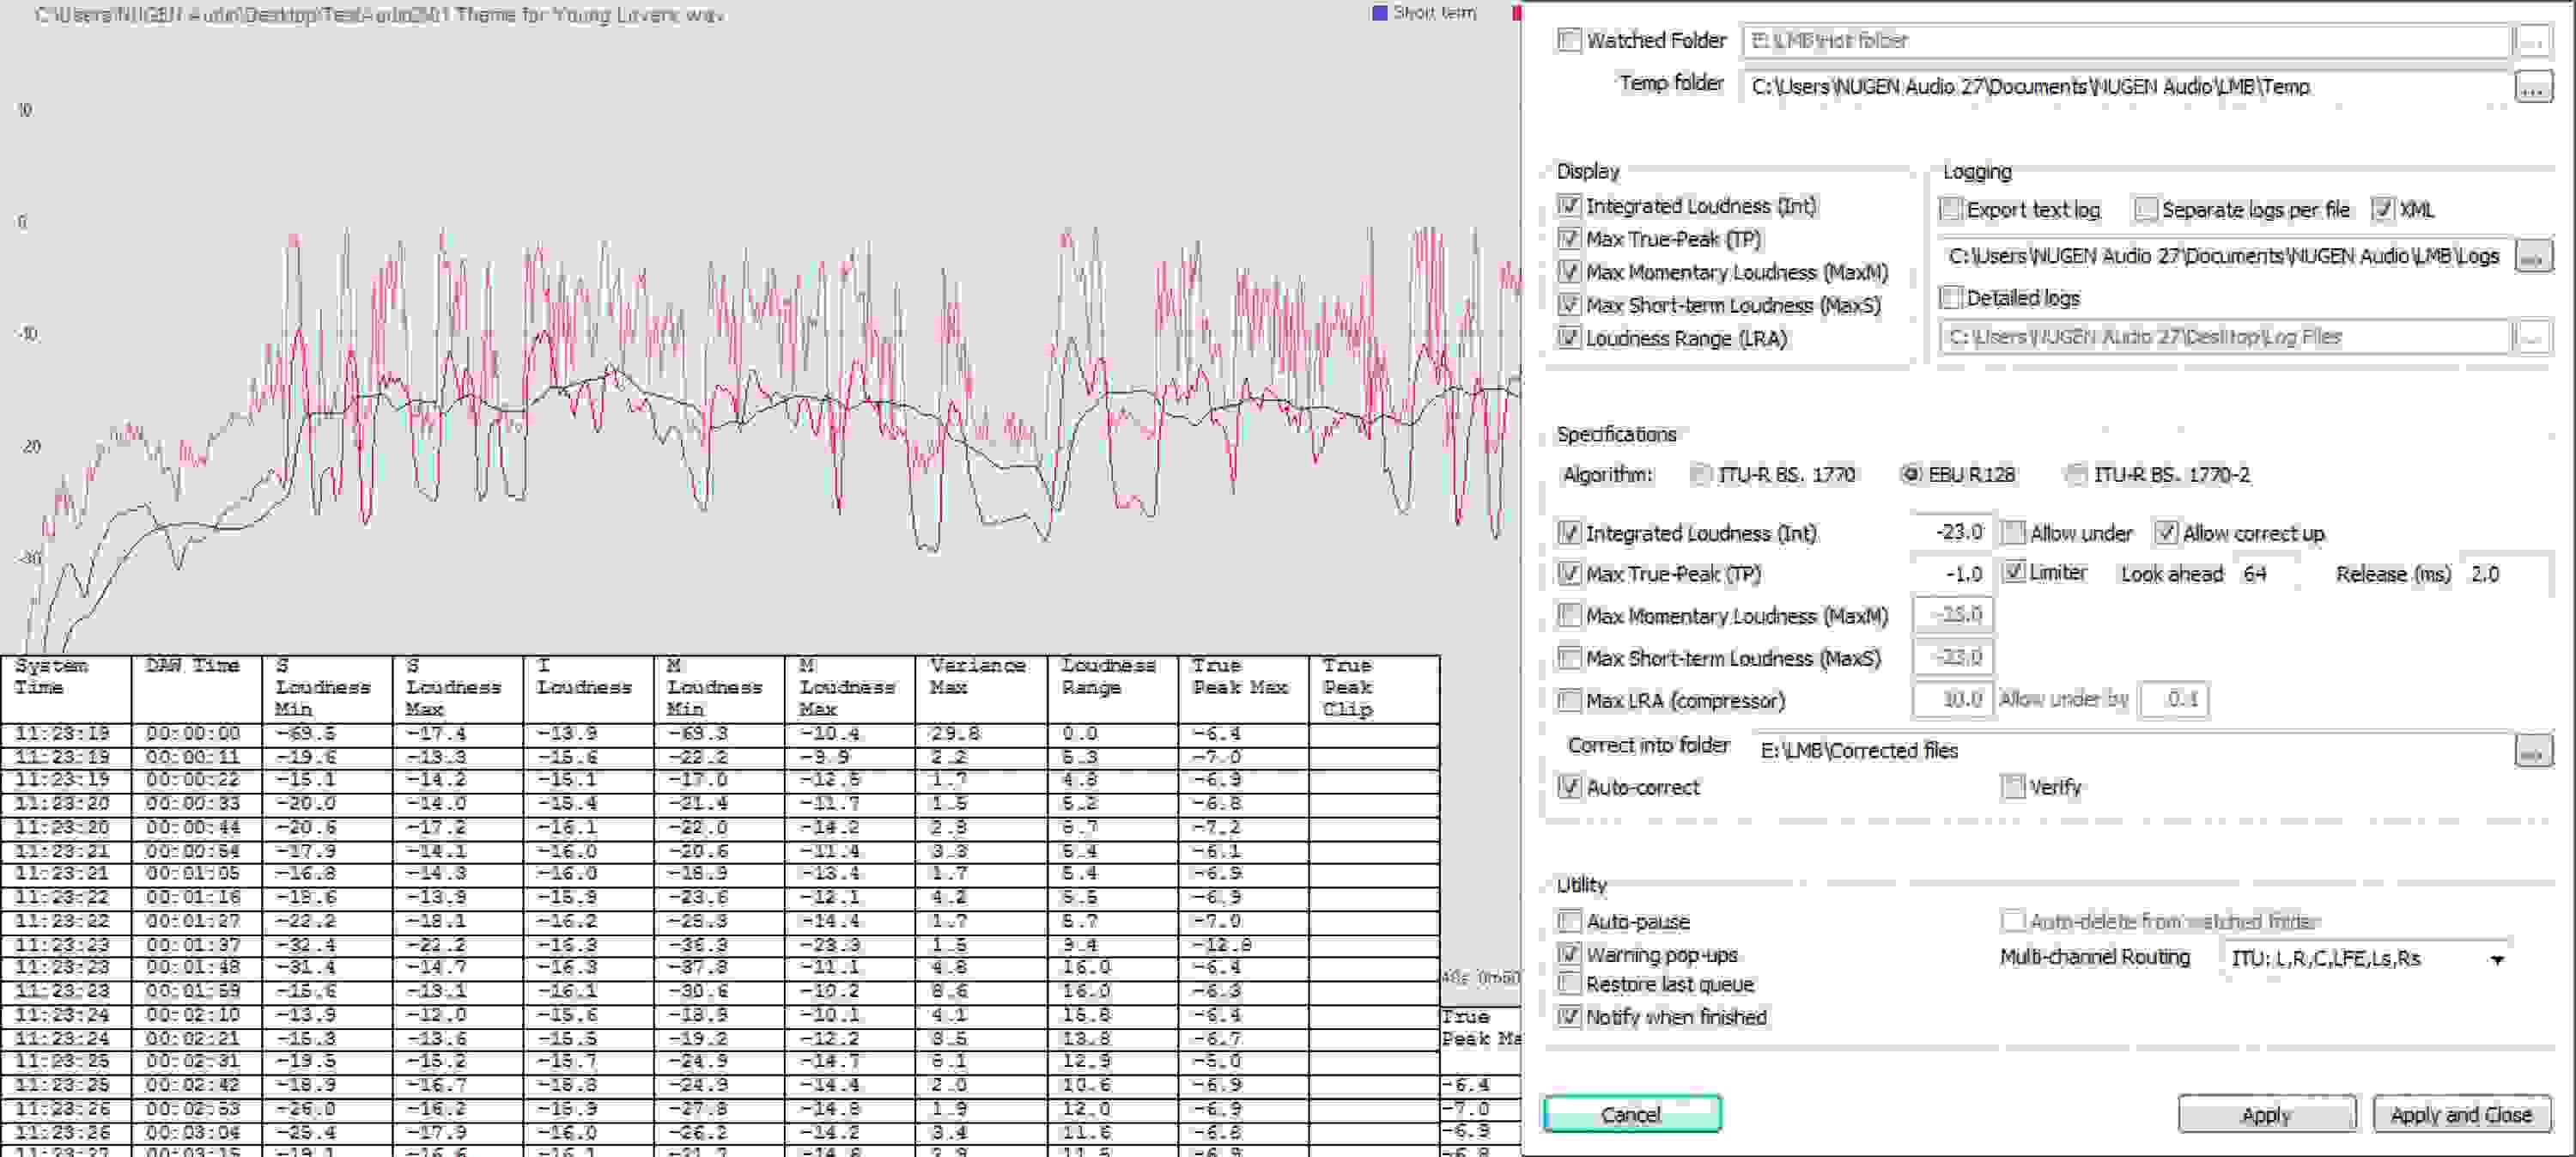
Task: Enable the Export text log option
Action: coord(1951,209)
